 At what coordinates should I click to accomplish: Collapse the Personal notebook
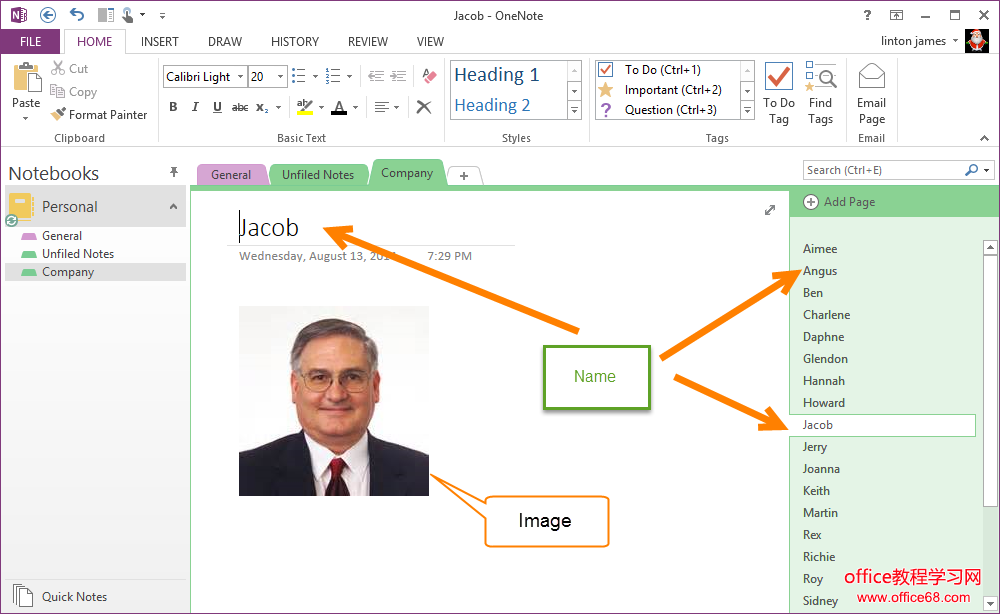click(173, 207)
